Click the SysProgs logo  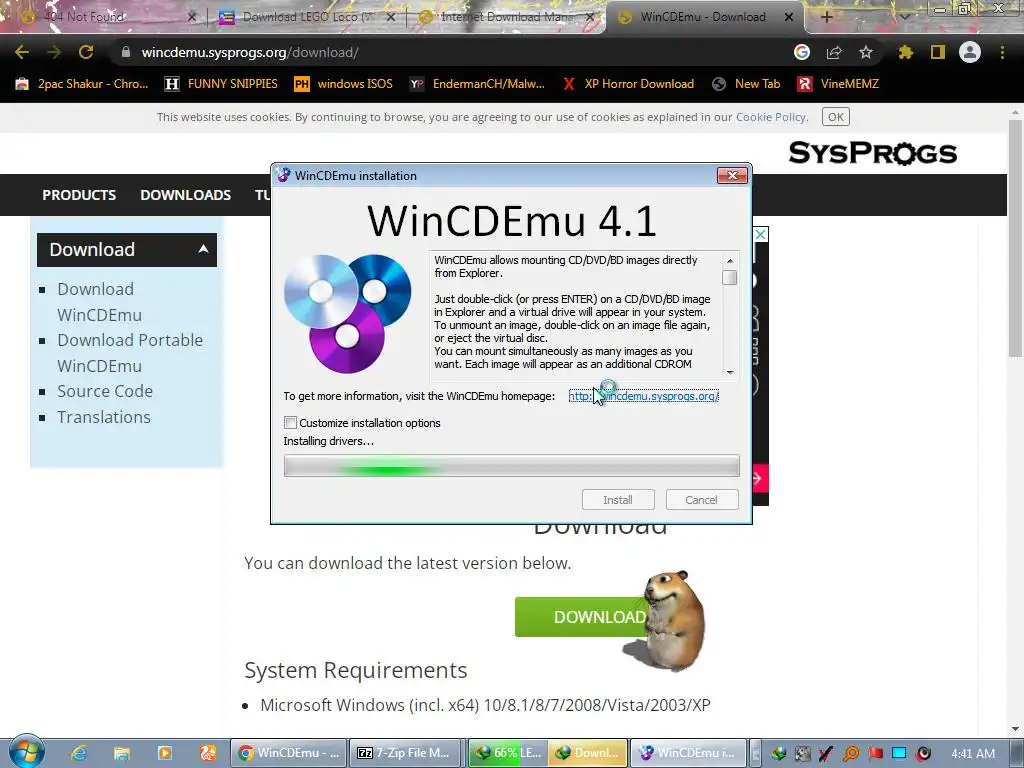tap(872, 153)
